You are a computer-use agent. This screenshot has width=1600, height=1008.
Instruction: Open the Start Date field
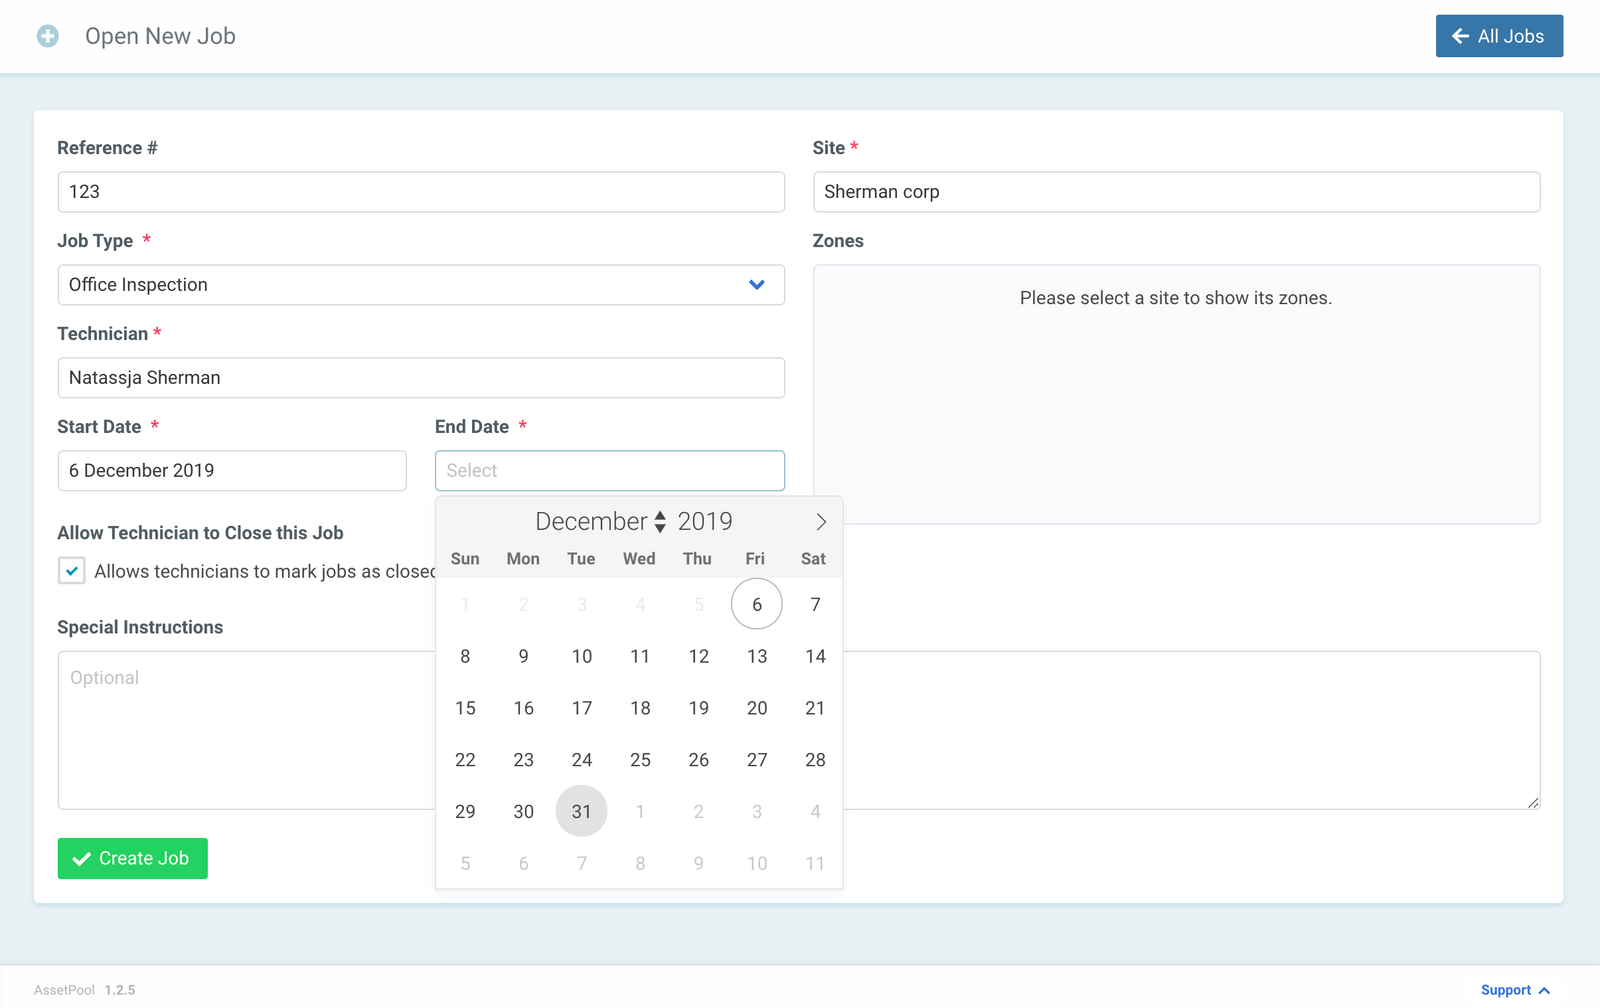point(232,471)
